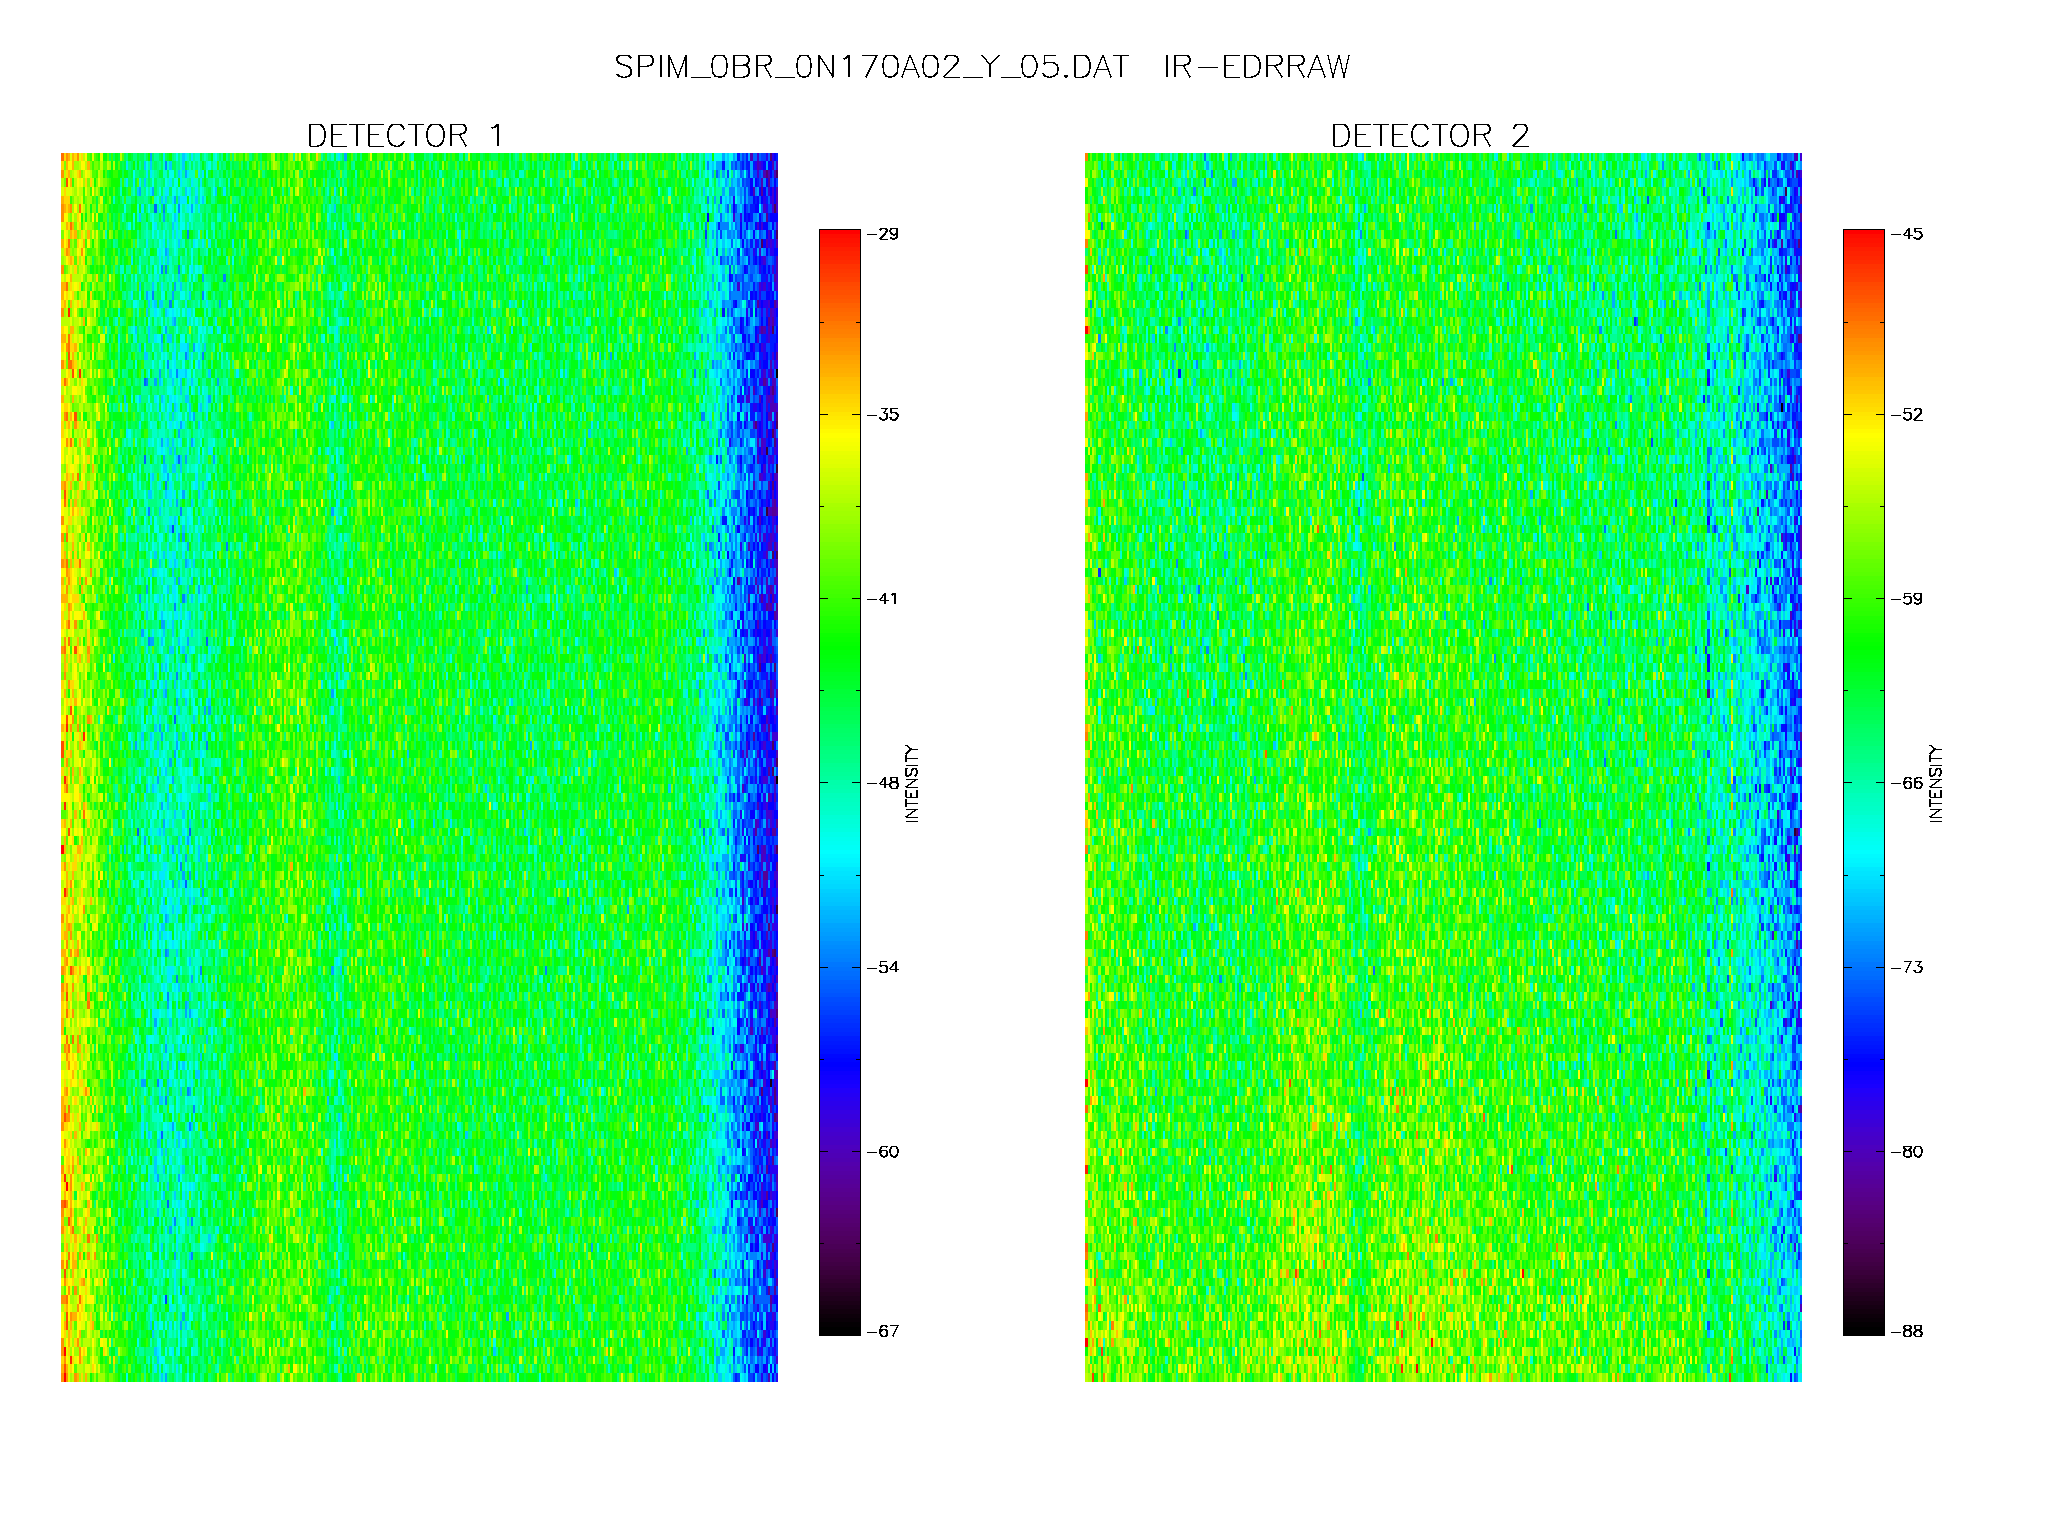Click the -54 tick label

[883, 967]
